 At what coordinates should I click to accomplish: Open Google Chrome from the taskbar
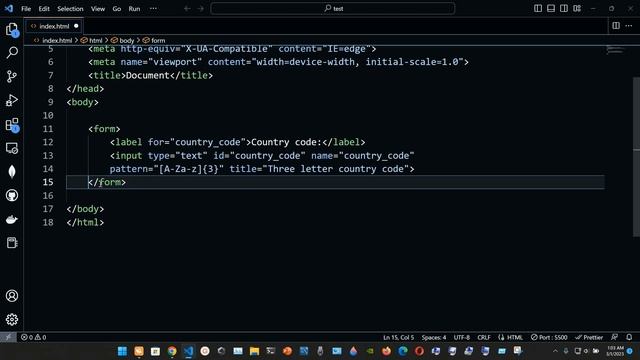click(x=172, y=351)
